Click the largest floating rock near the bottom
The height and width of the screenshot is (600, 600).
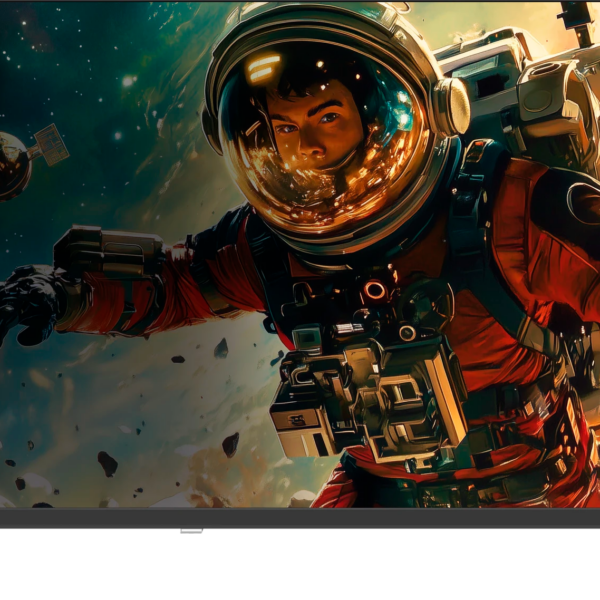108,463
